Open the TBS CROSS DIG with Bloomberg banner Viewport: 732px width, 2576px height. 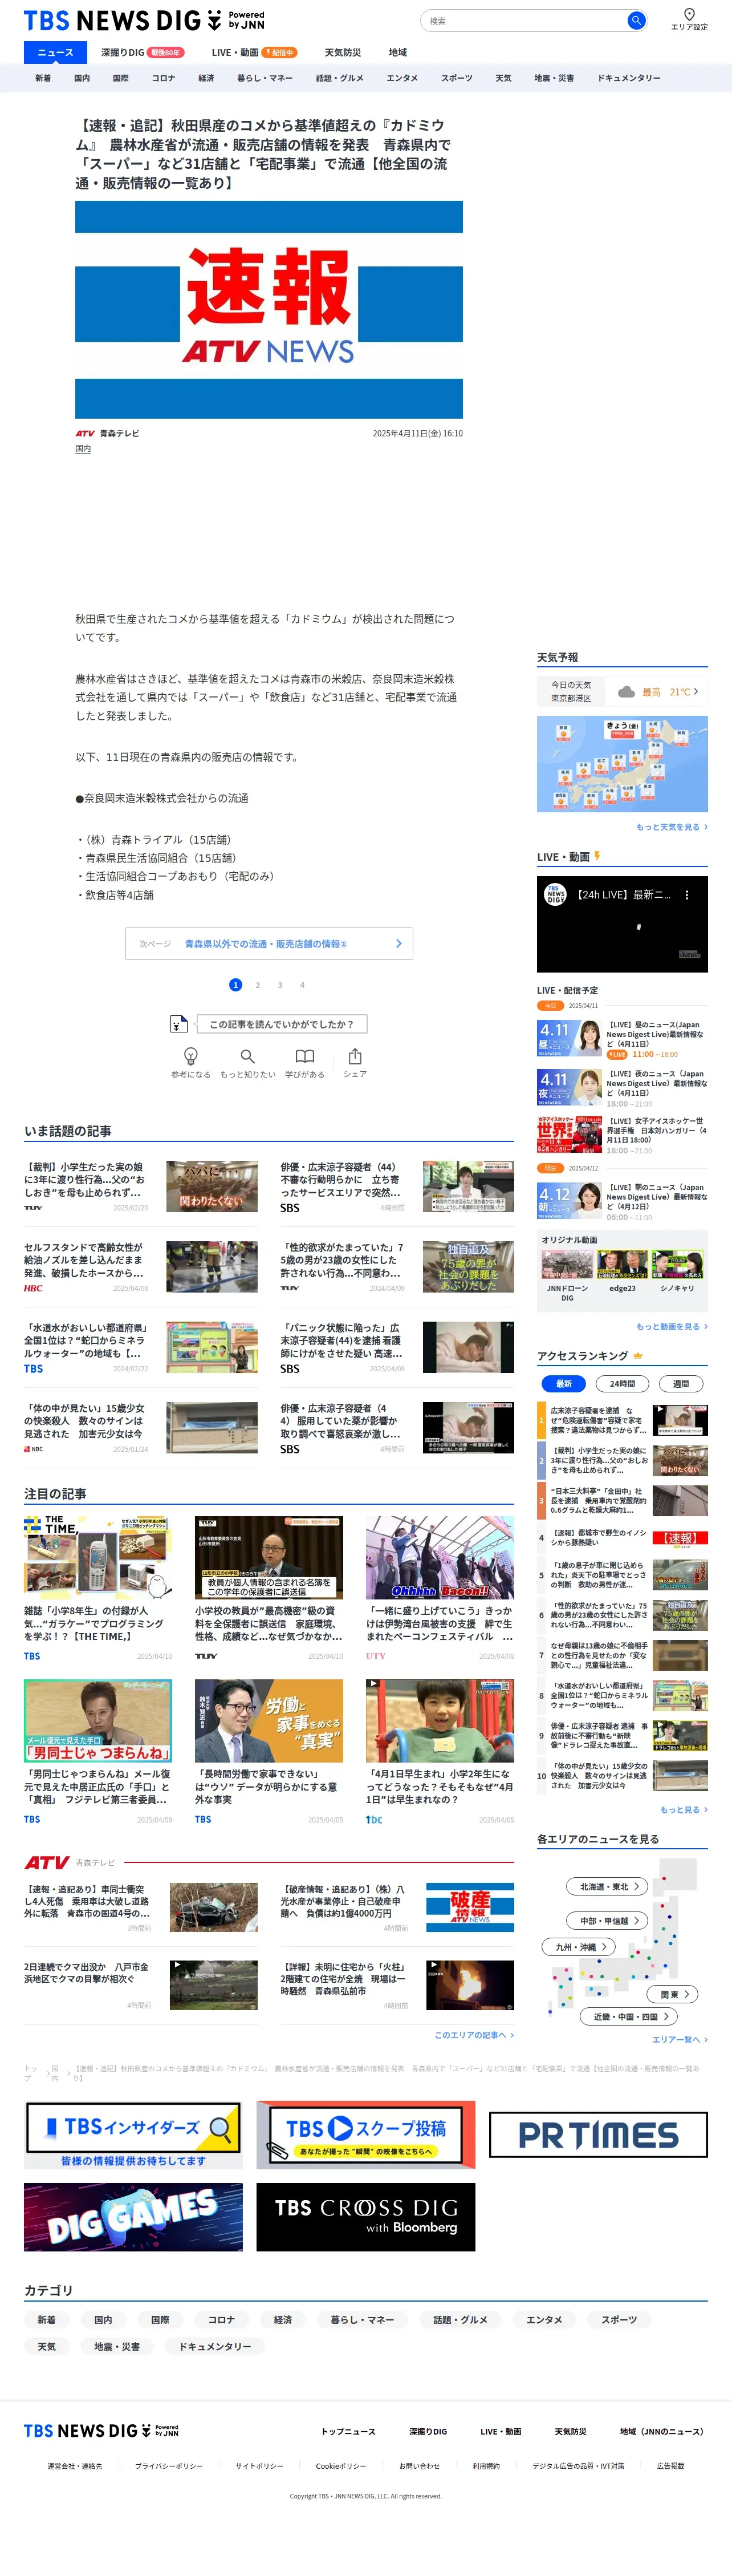366,2217
